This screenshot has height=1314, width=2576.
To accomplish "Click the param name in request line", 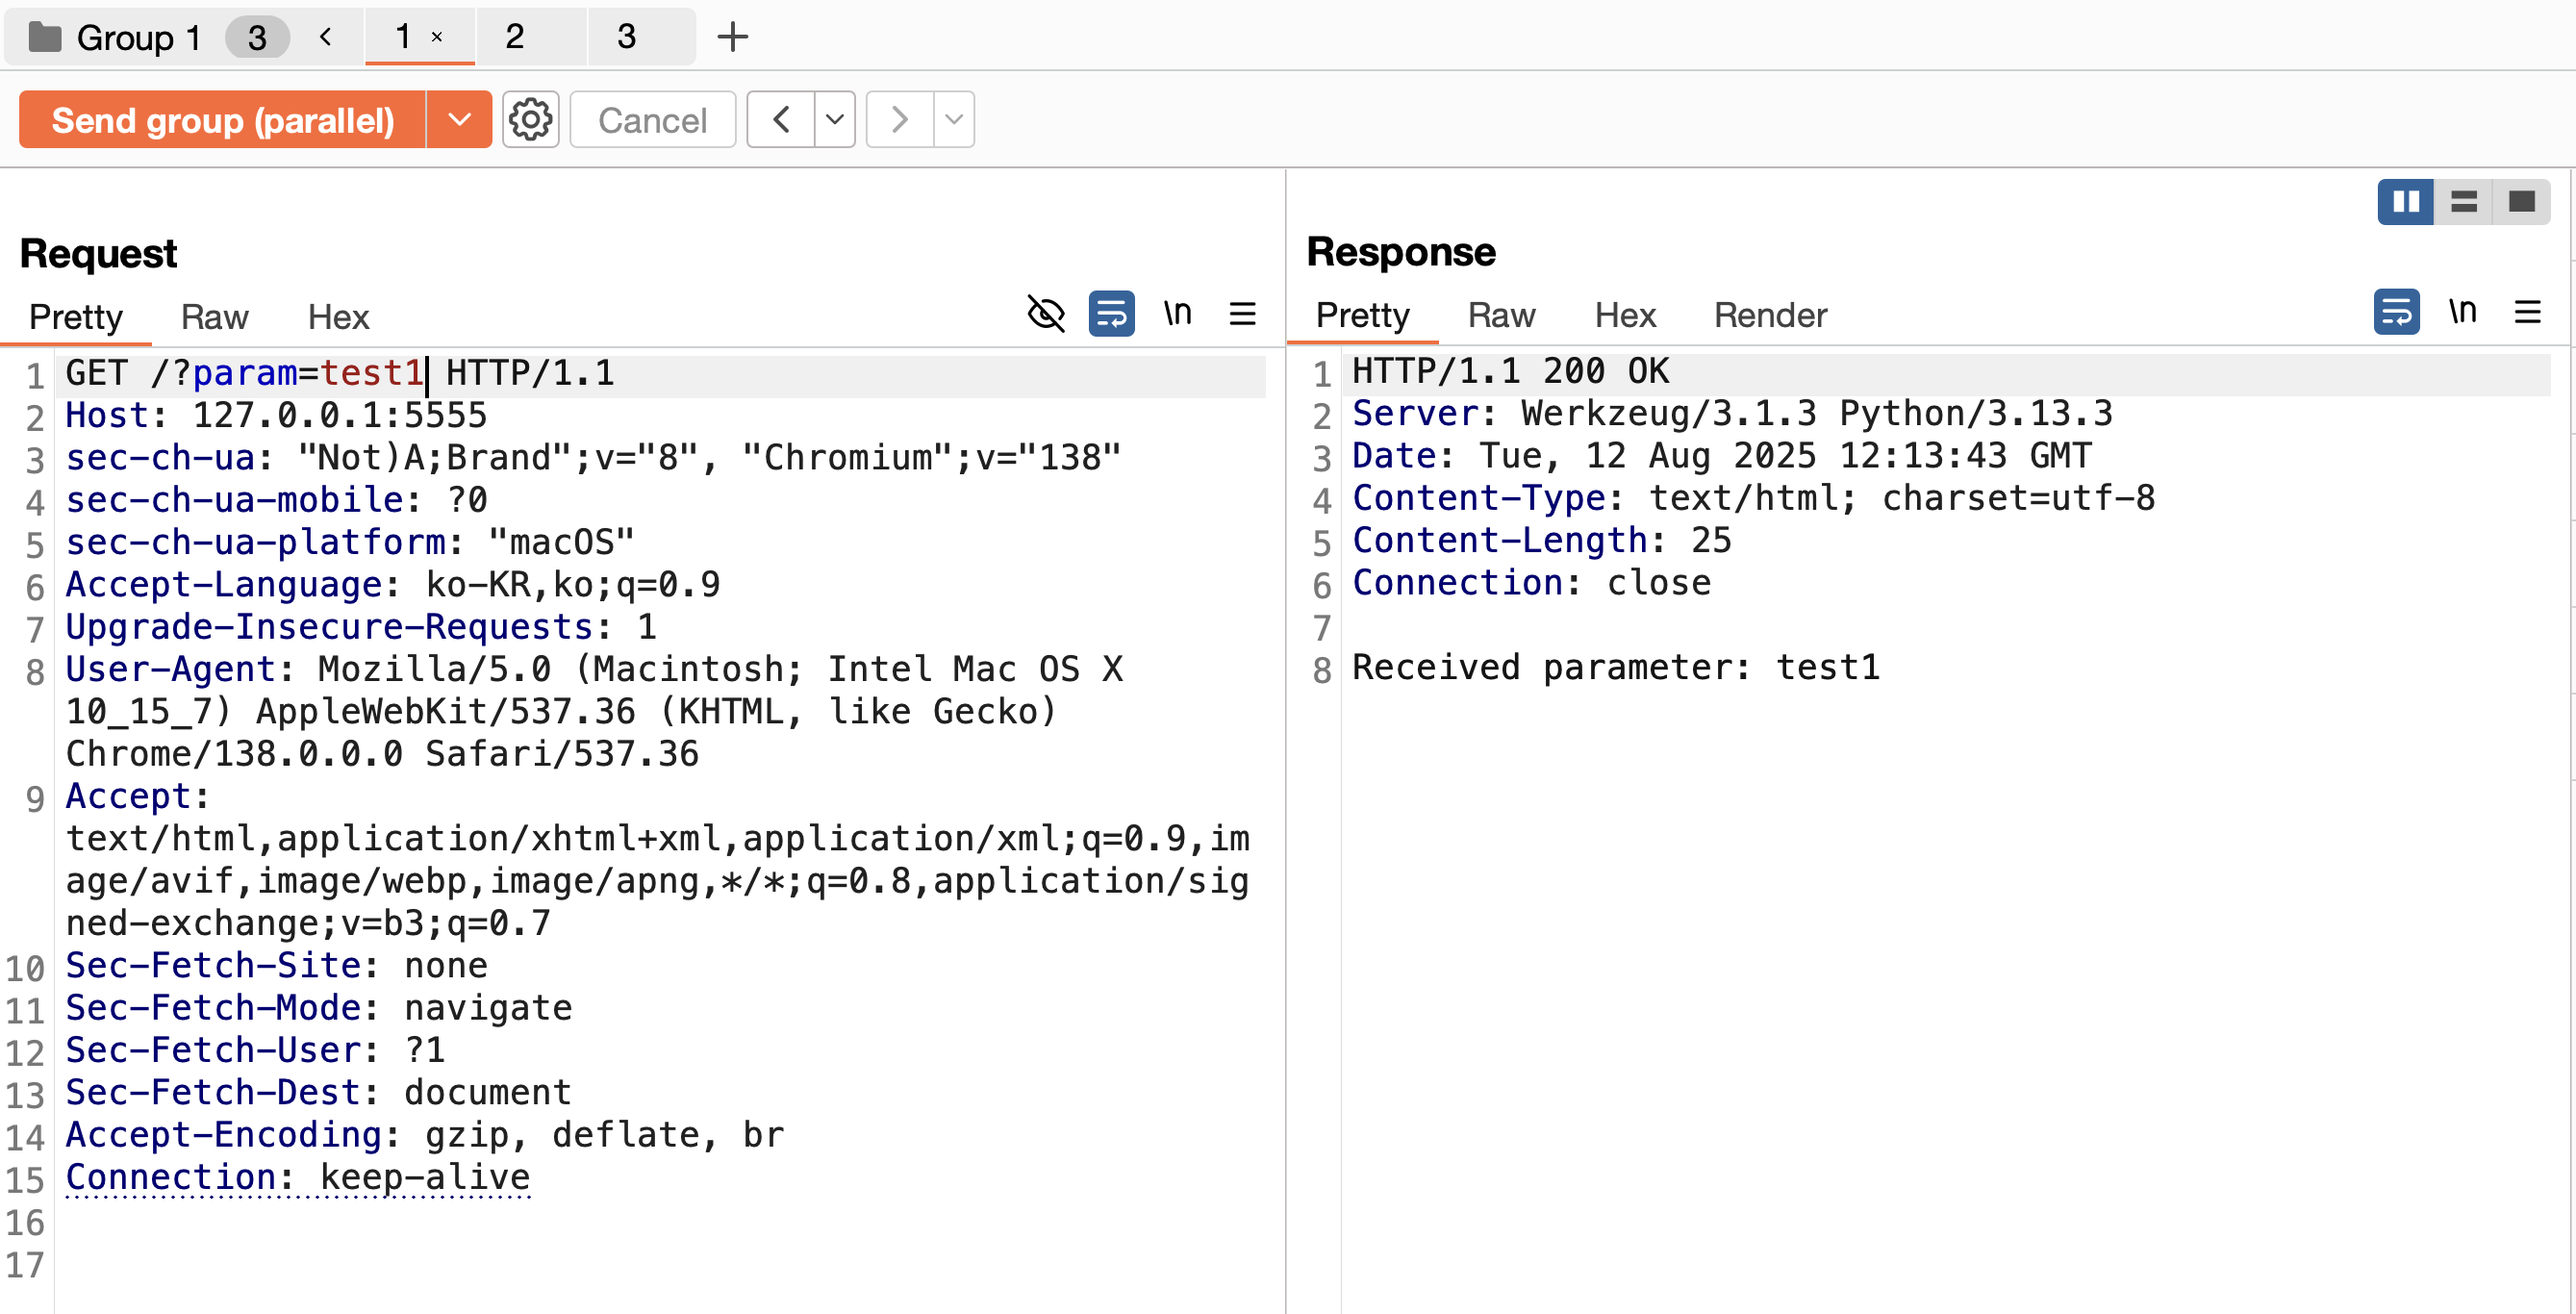I will click(245, 373).
